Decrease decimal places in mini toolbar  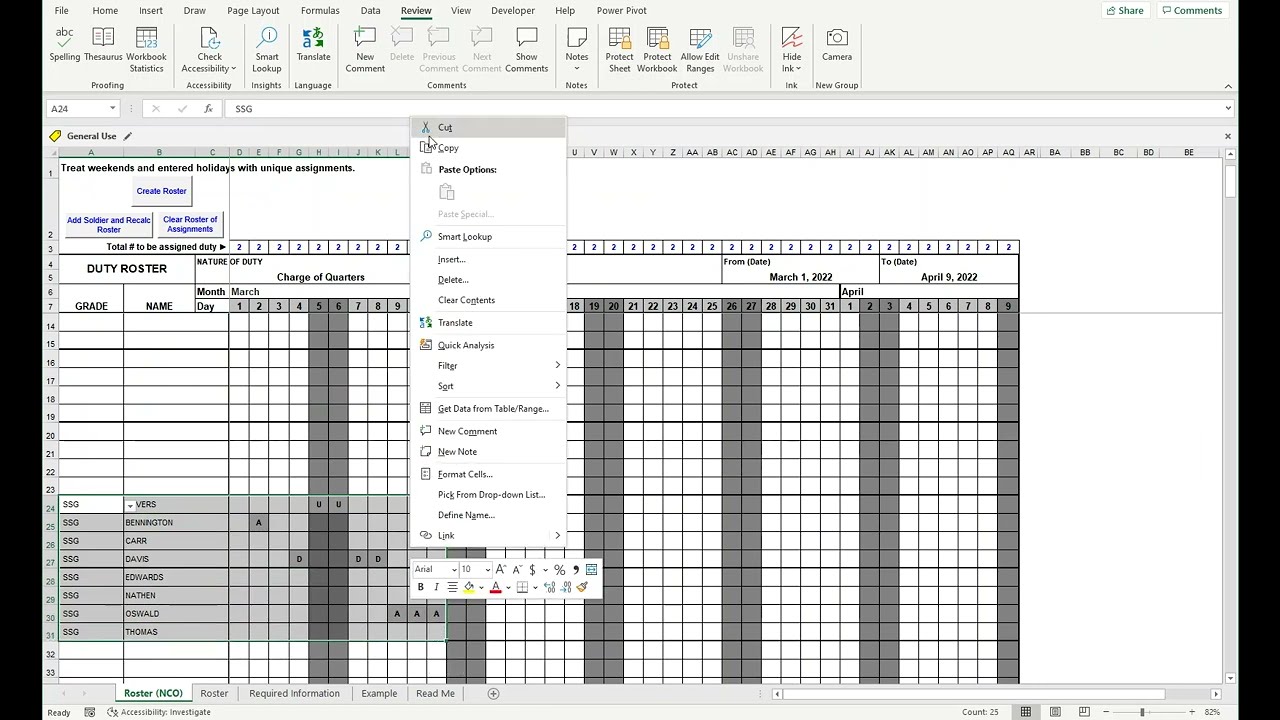coord(566,587)
